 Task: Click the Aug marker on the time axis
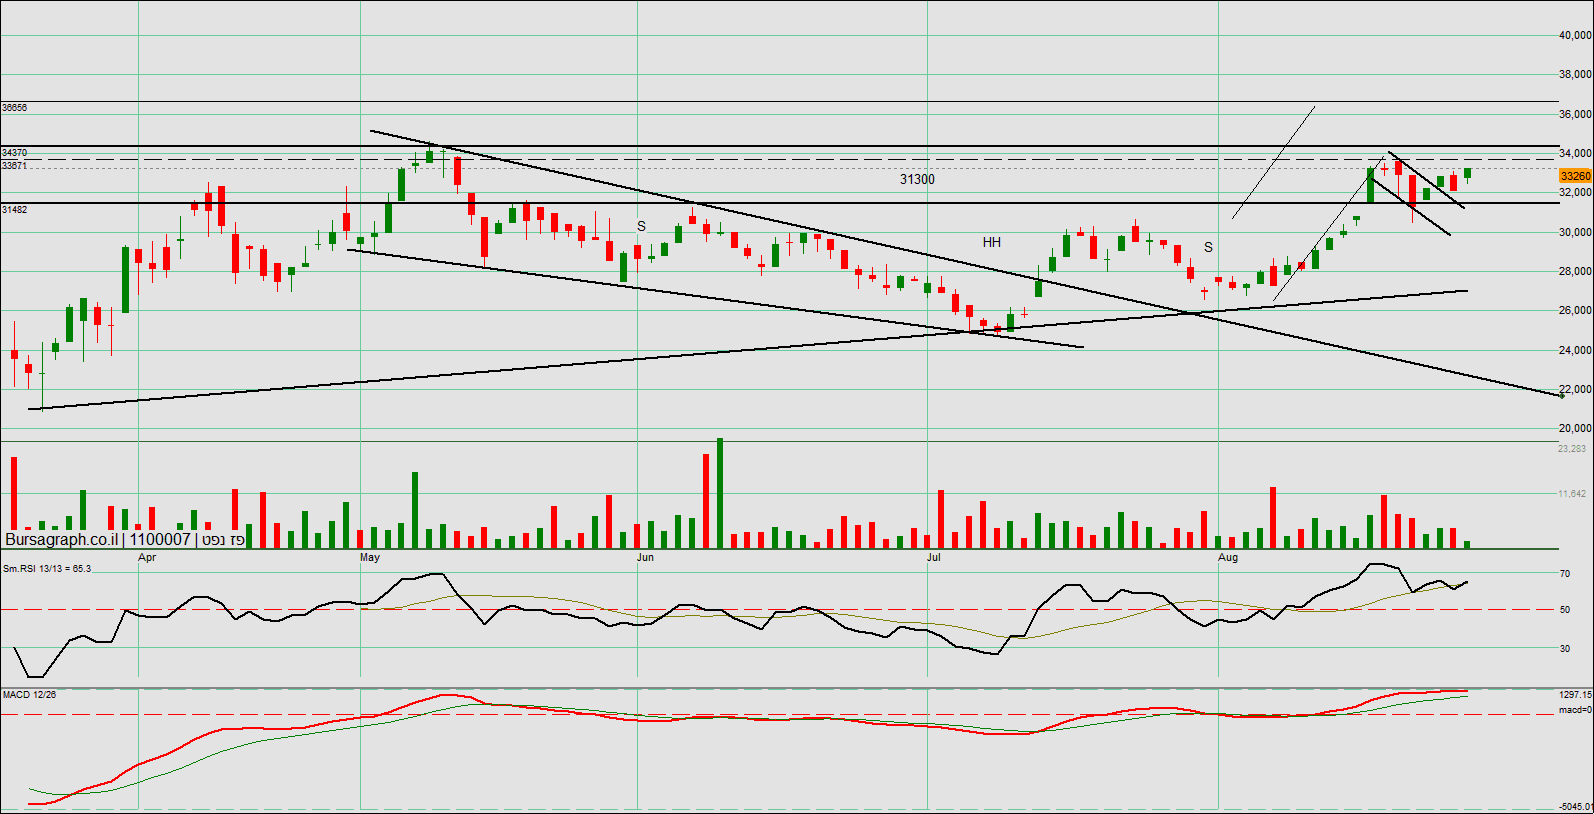(1228, 557)
